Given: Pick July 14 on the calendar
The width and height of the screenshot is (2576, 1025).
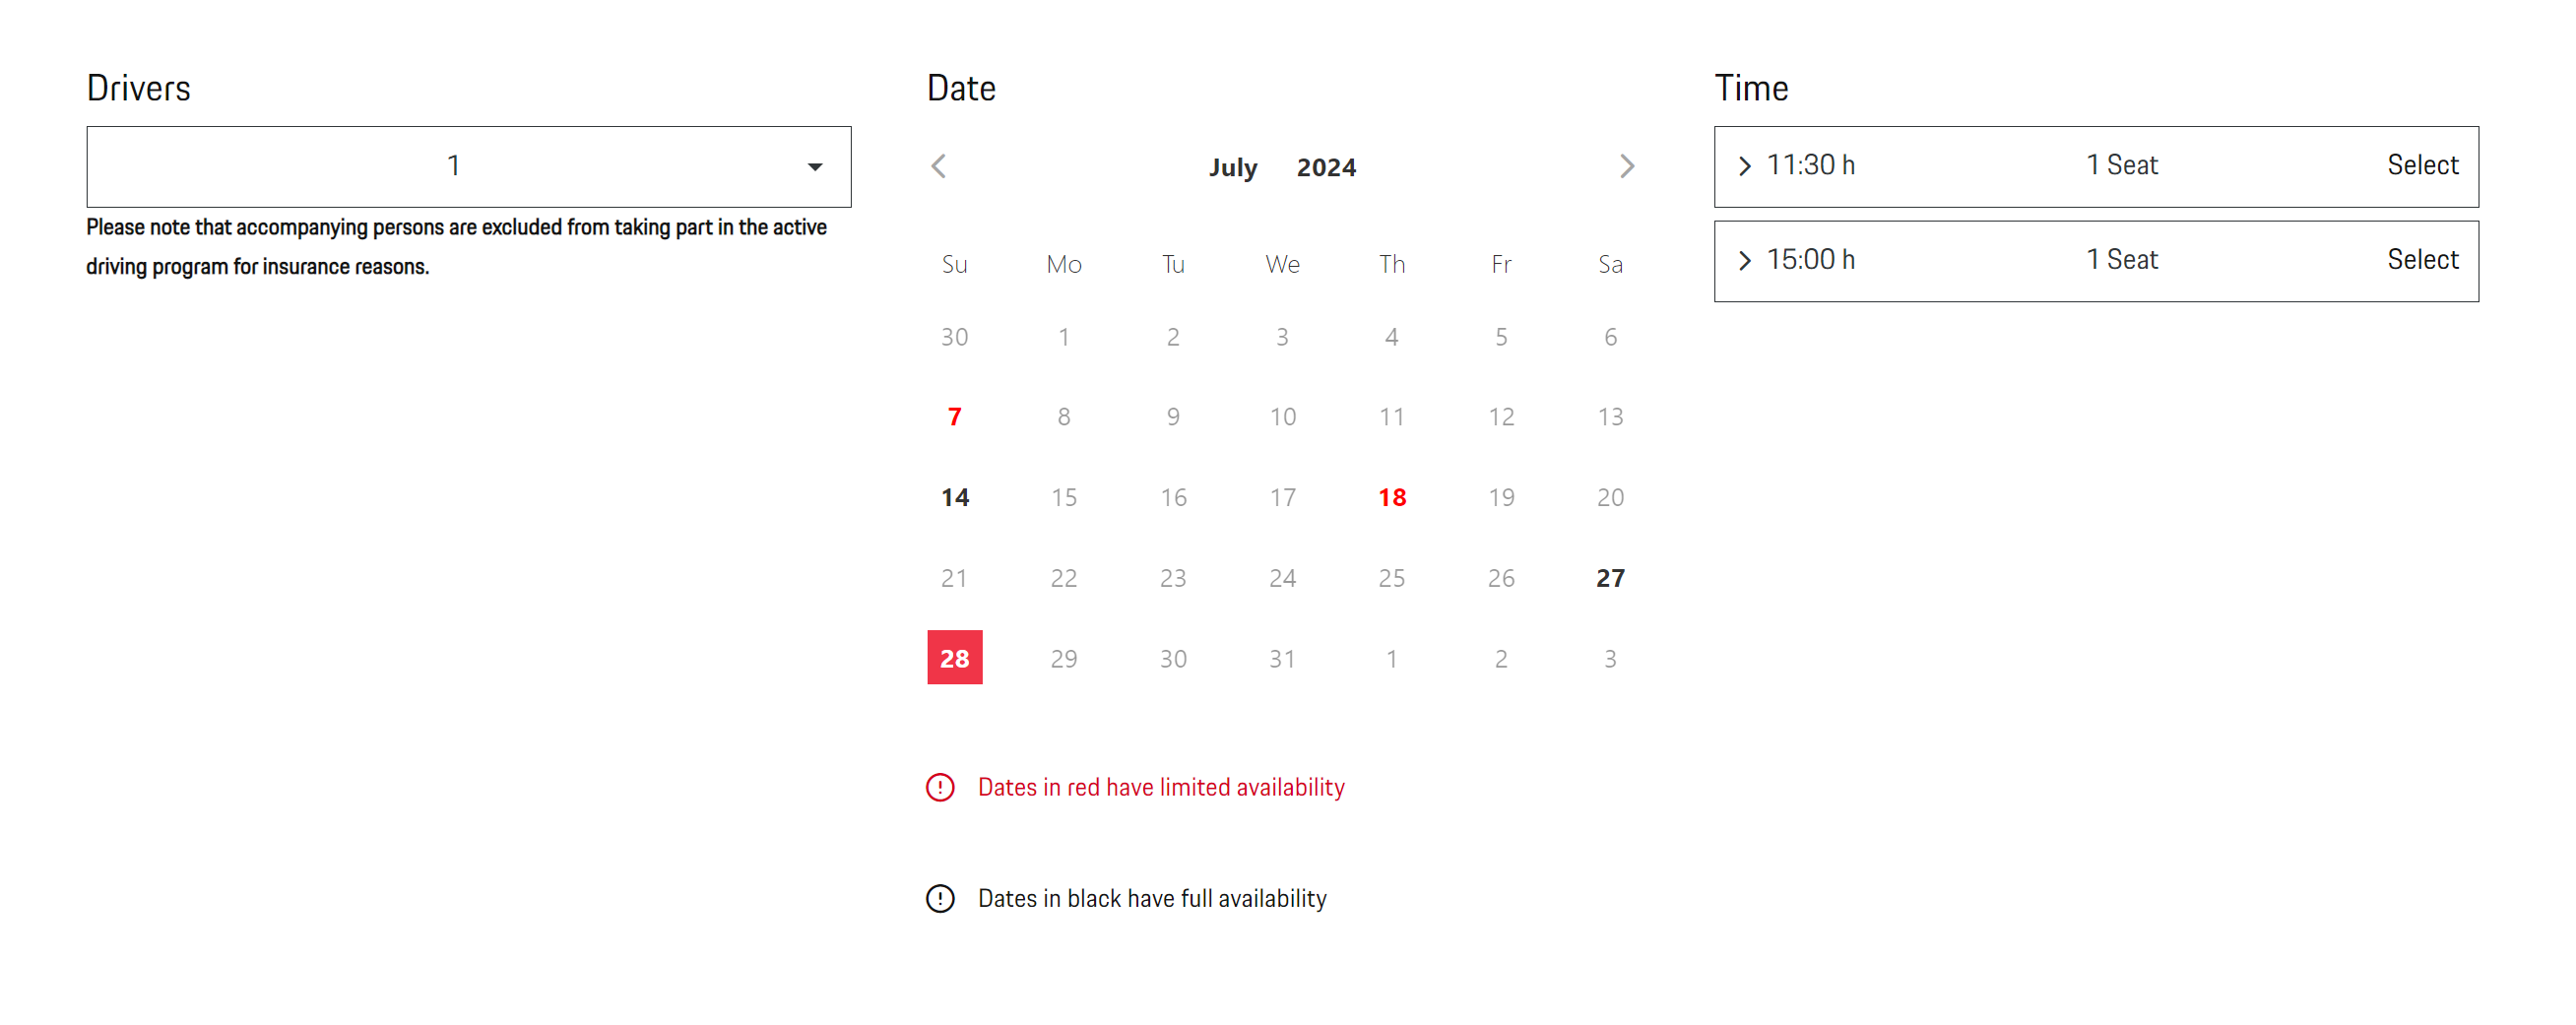Looking at the screenshot, I should coord(954,497).
